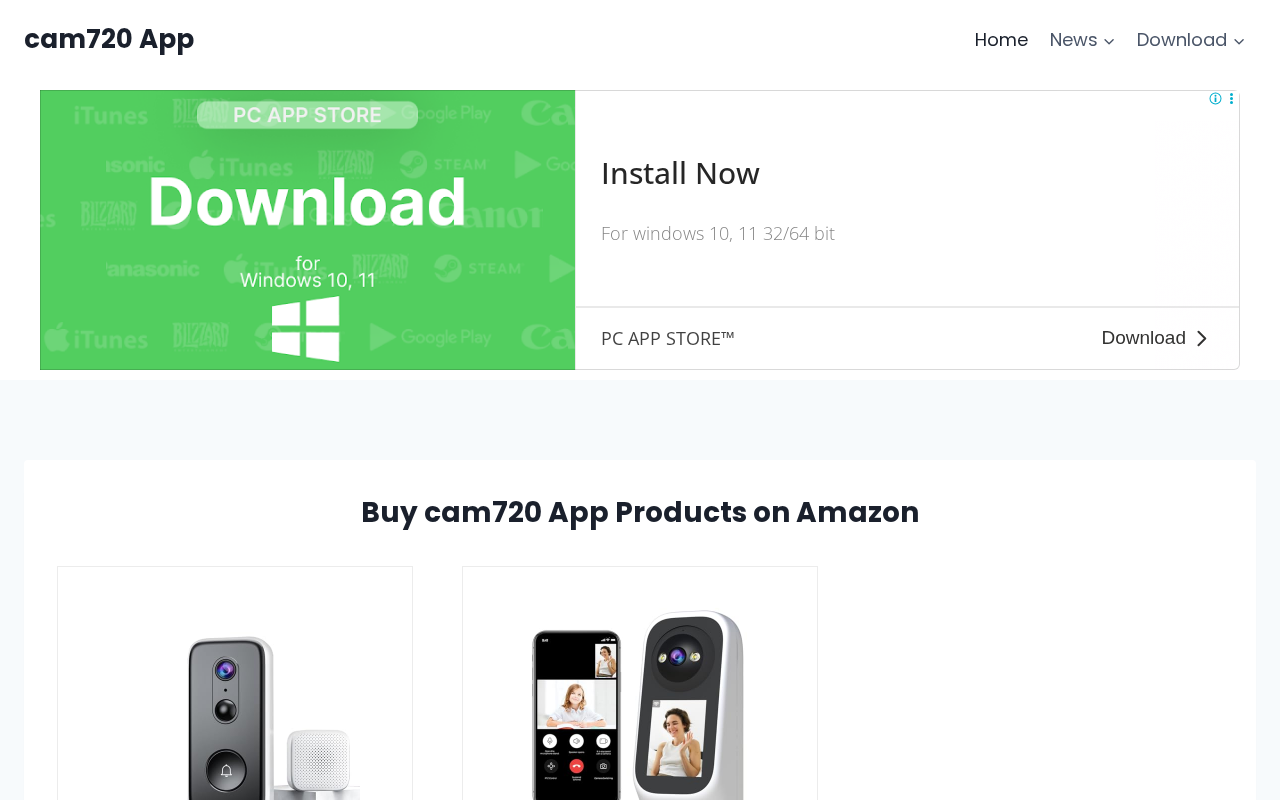Go to the cam720 App site title
This screenshot has height=800, width=1280.
point(109,39)
